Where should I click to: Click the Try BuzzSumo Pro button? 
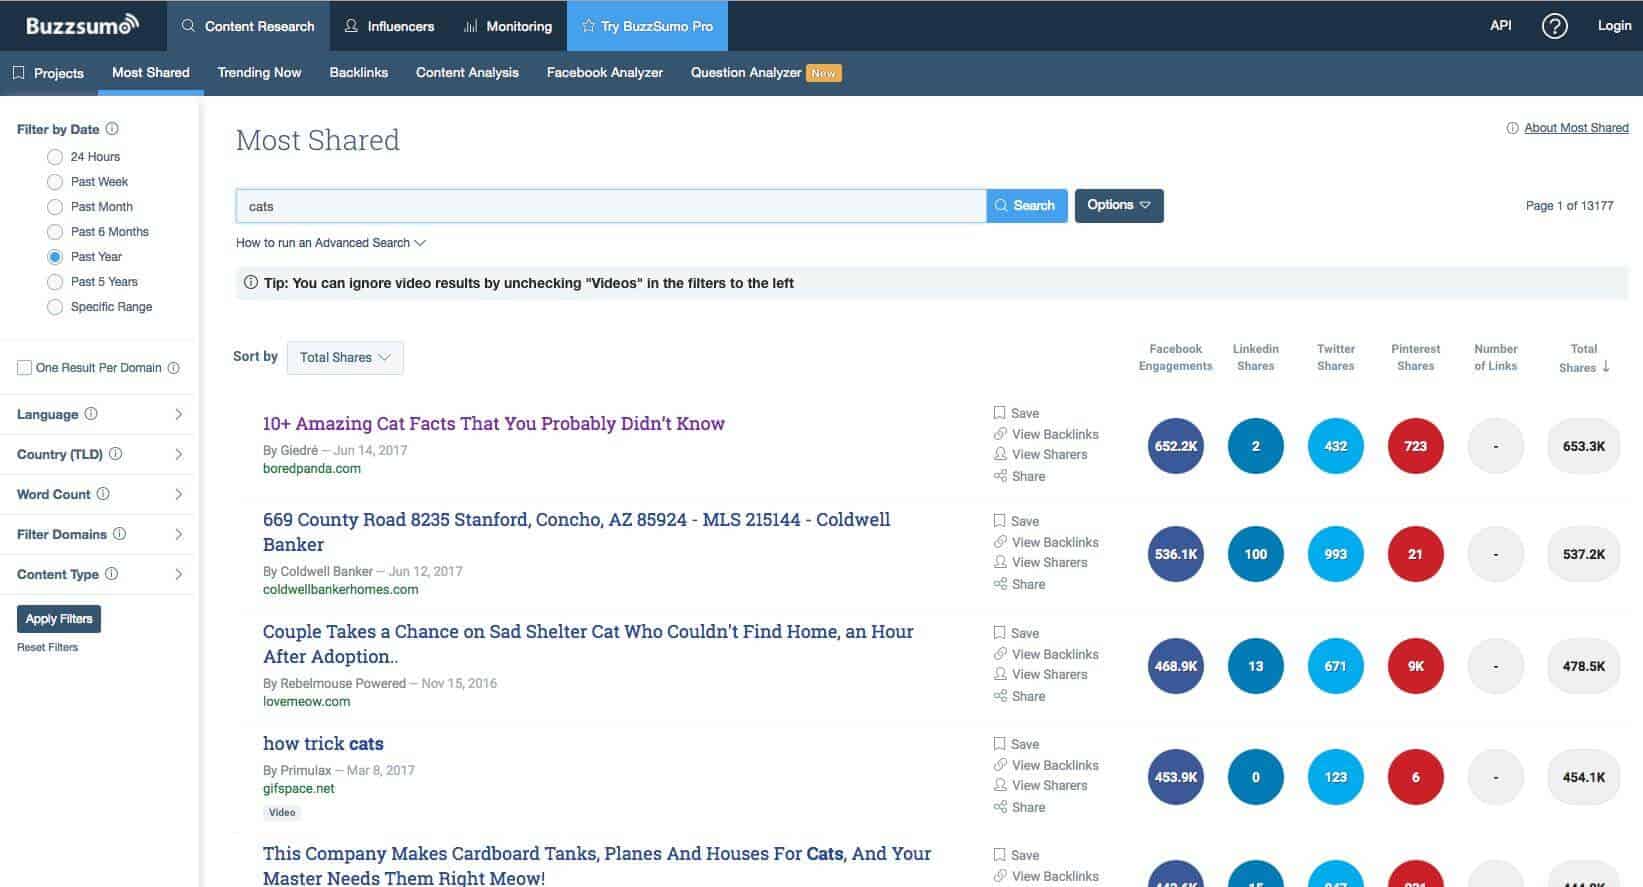[x=647, y=26]
